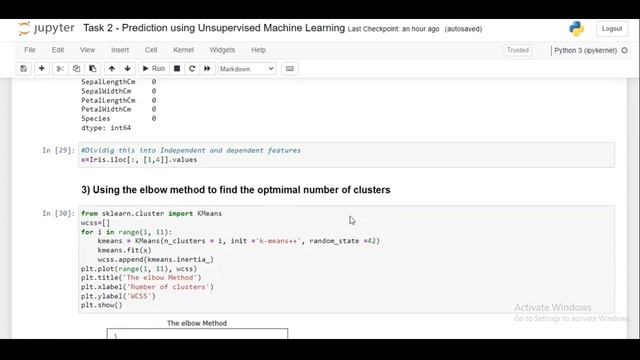Click the 'Species' output row
Screen dimensions: 640x360
pyautogui.click(x=118, y=119)
